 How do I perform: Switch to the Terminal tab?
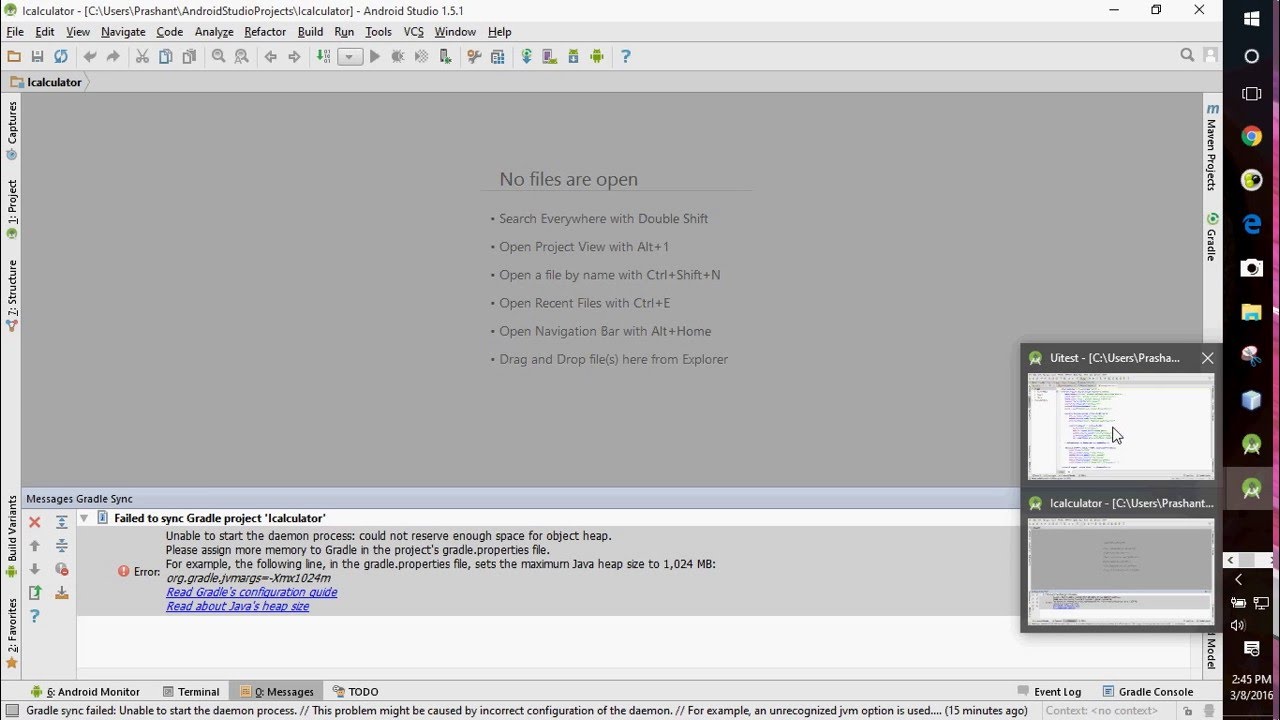[x=190, y=691]
